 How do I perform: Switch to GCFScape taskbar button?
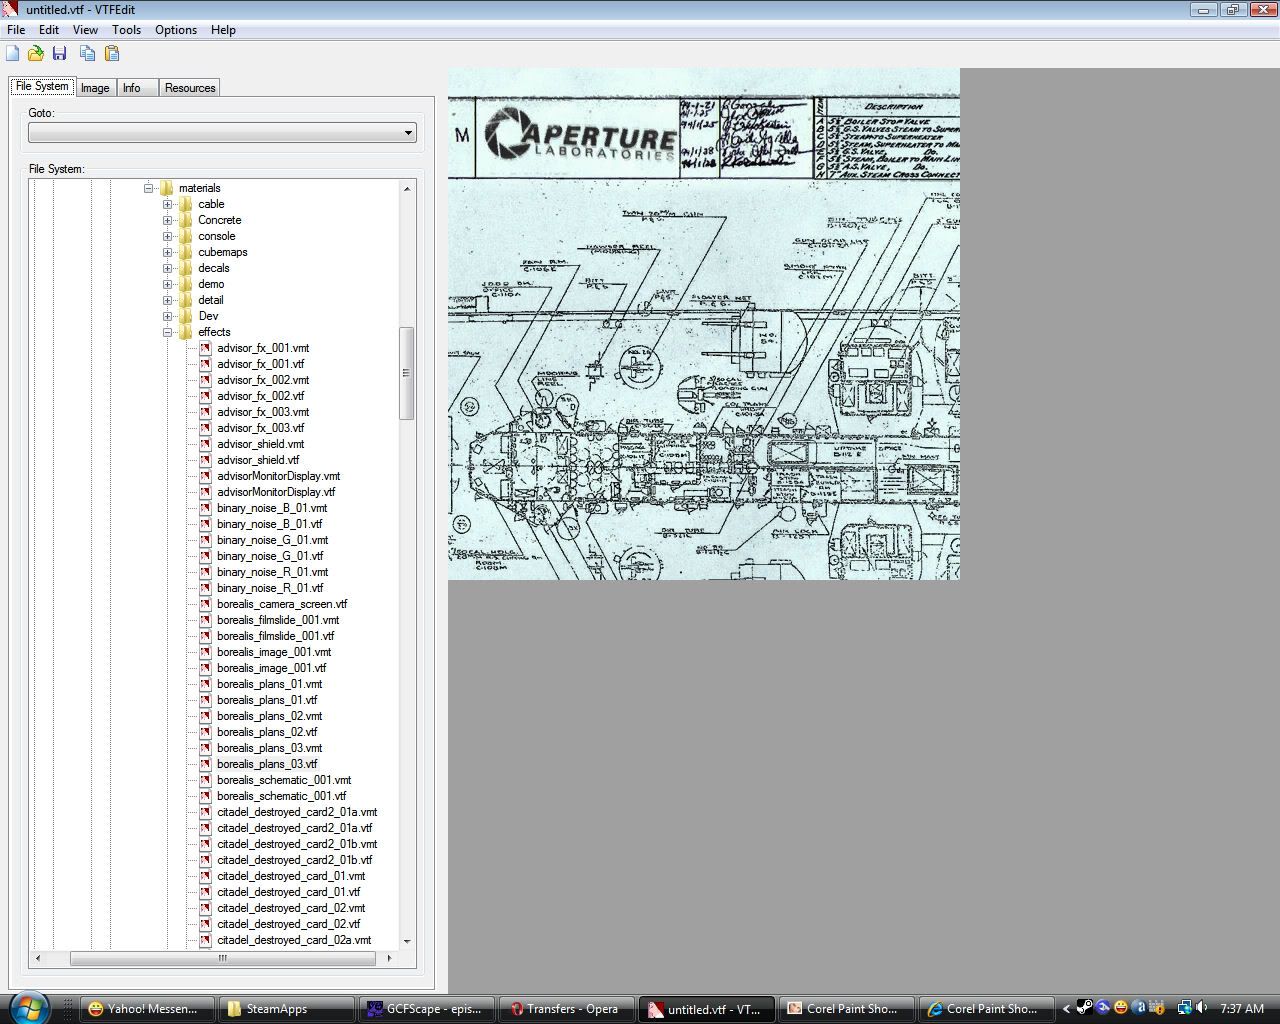click(427, 1009)
